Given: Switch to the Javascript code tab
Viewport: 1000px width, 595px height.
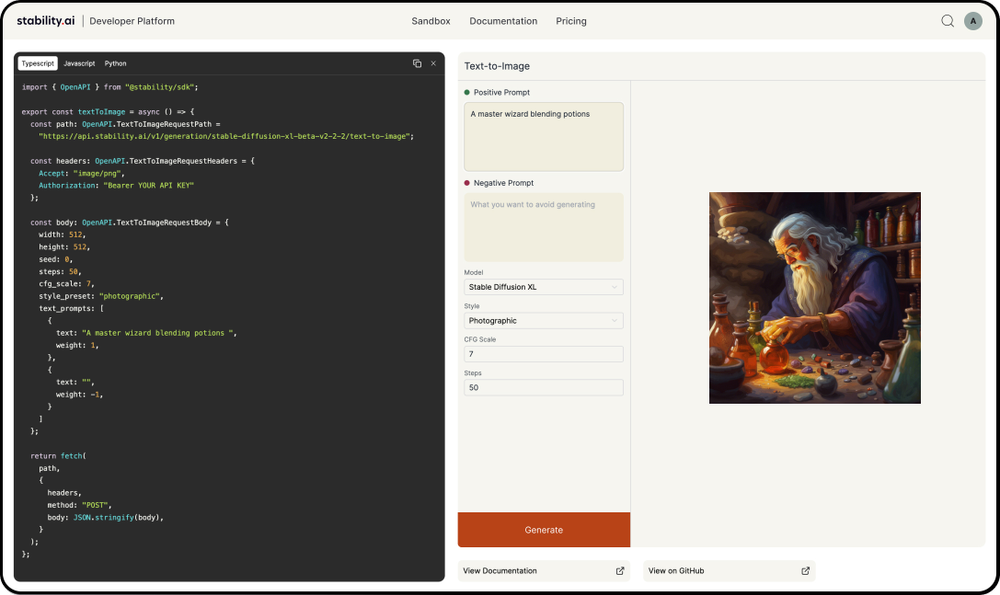Looking at the screenshot, I should (x=79, y=63).
